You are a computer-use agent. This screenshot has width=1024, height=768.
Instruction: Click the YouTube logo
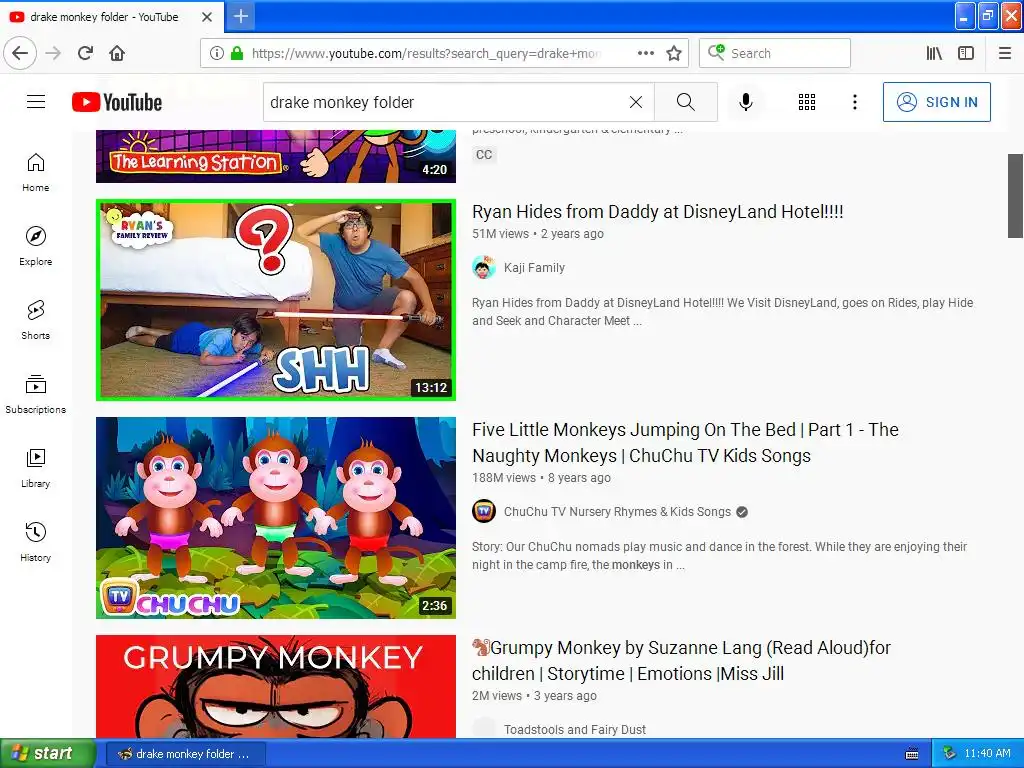[x=117, y=102]
